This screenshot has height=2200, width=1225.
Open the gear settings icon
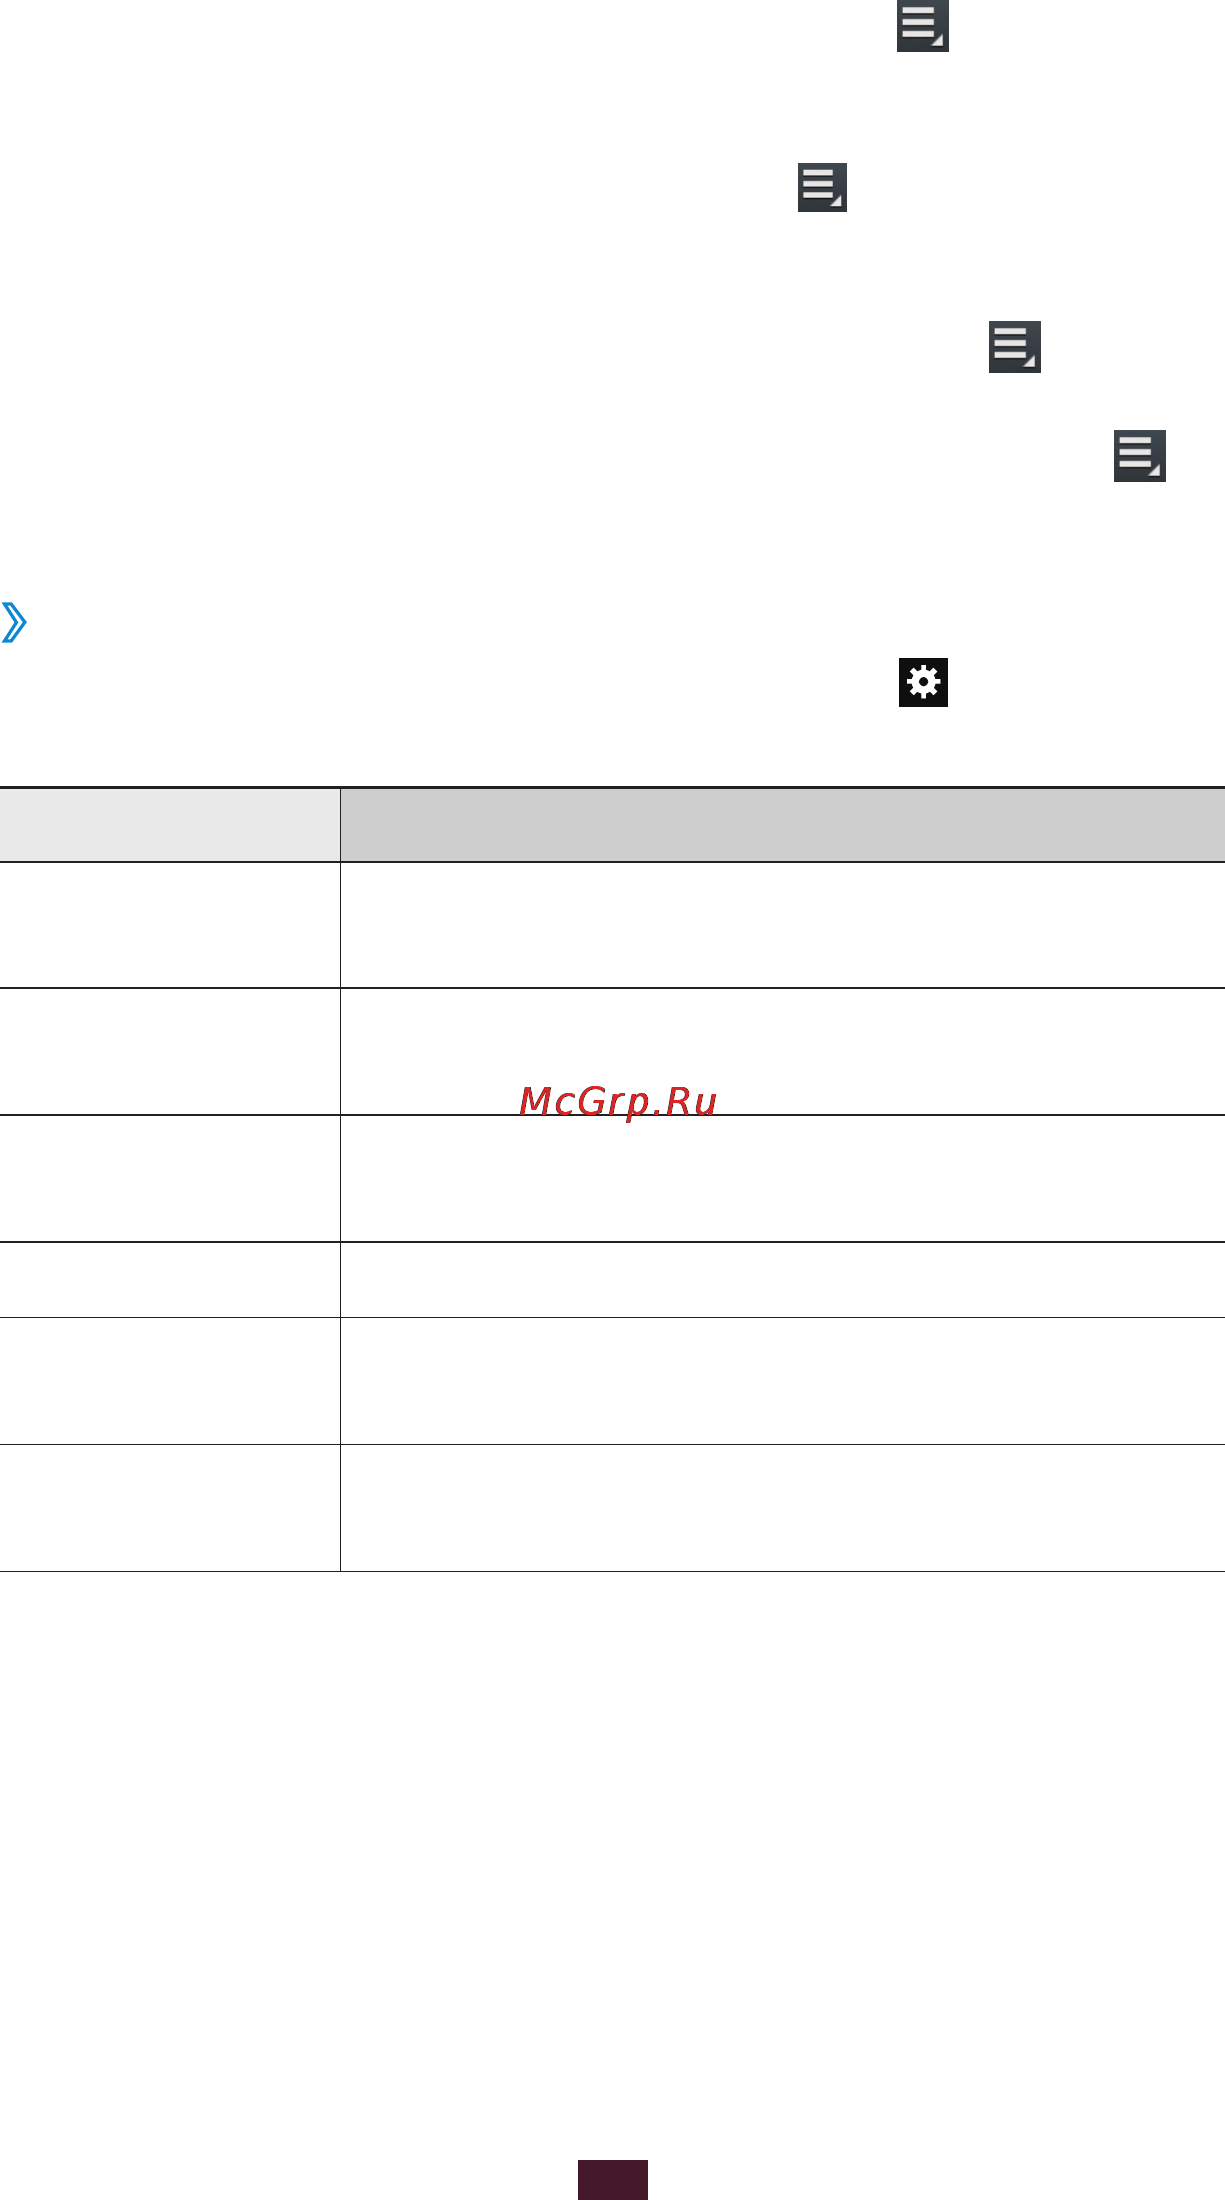923,683
